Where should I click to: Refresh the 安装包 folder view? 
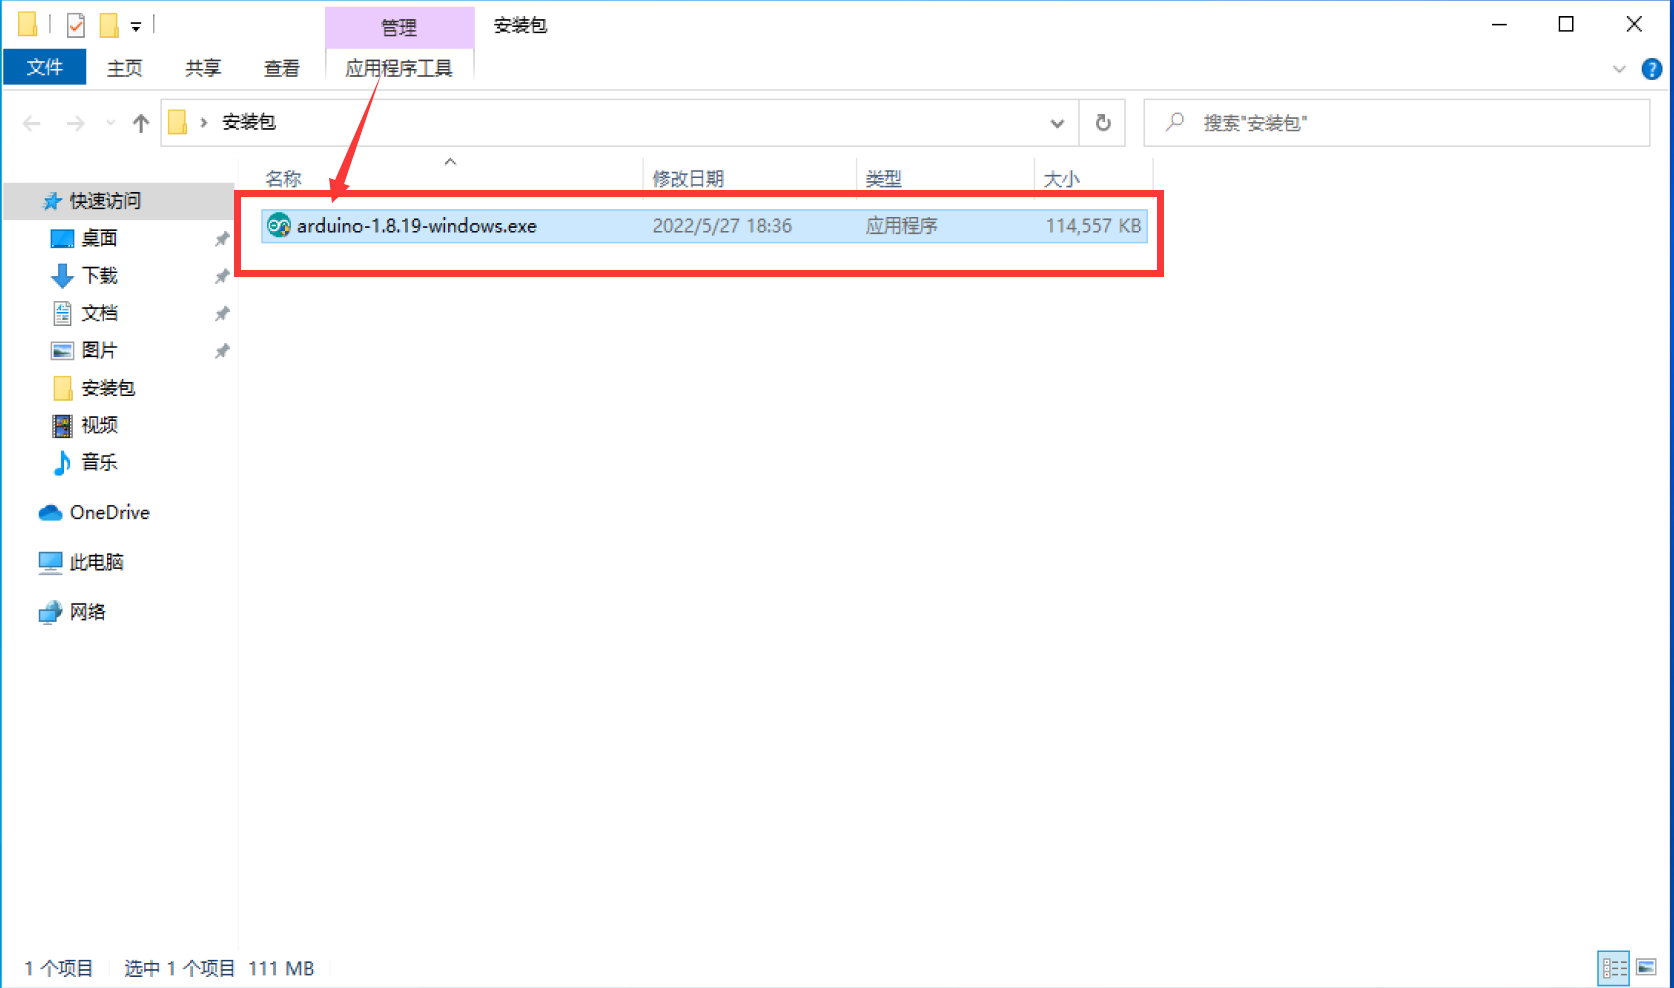coord(1102,122)
